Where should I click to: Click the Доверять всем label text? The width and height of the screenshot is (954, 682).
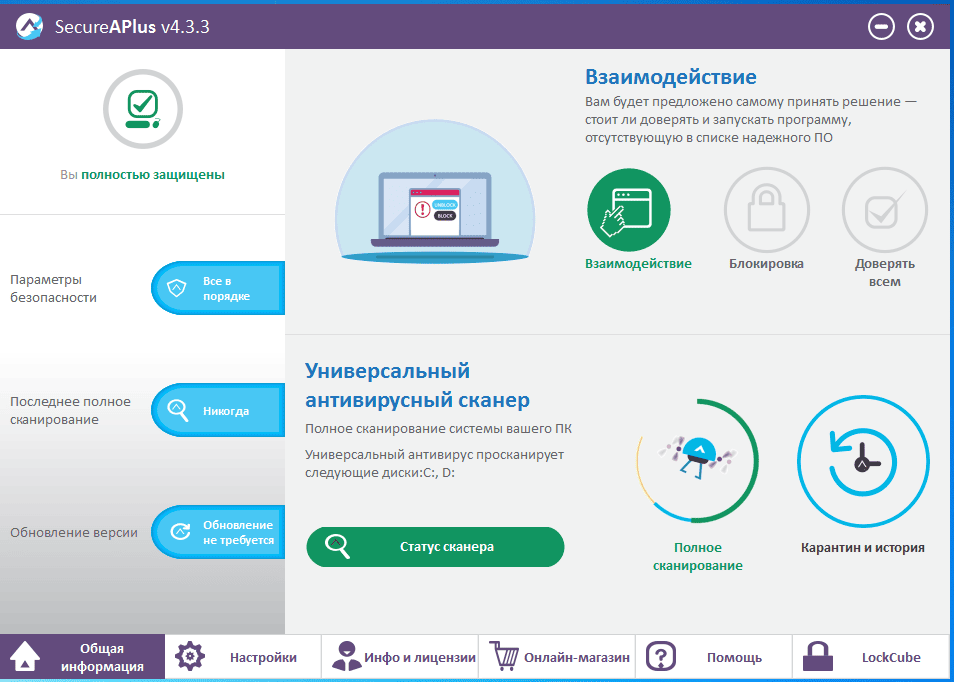(885, 273)
